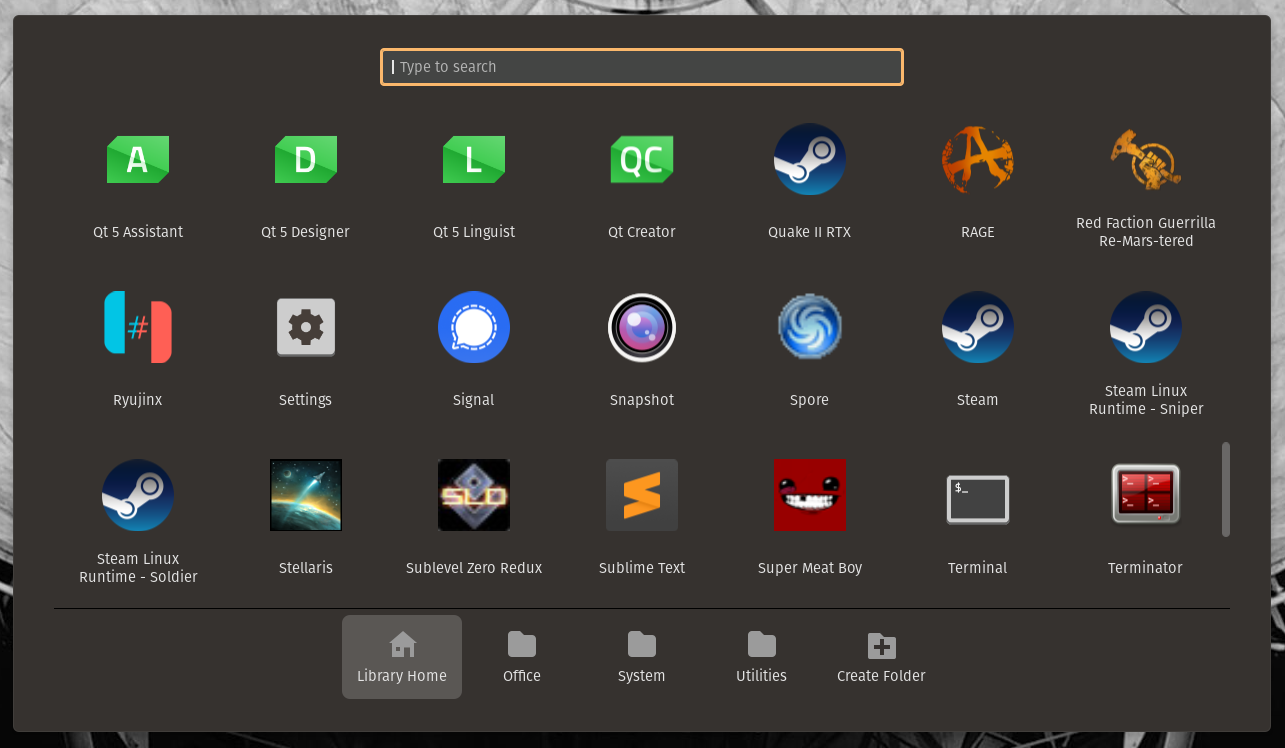The image size is (1285, 748).
Task: Launch Terminator
Action: click(x=1146, y=495)
